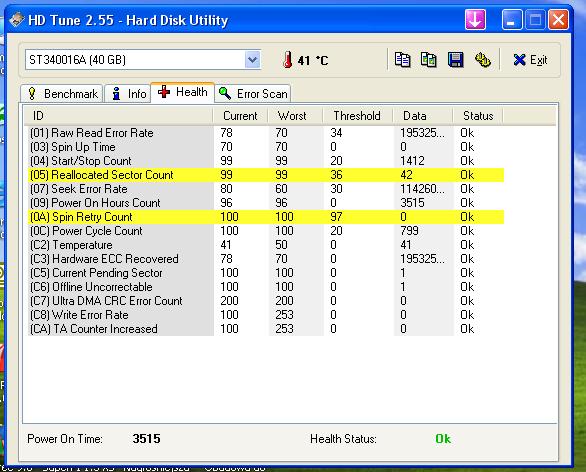Click the Data column header

click(423, 116)
